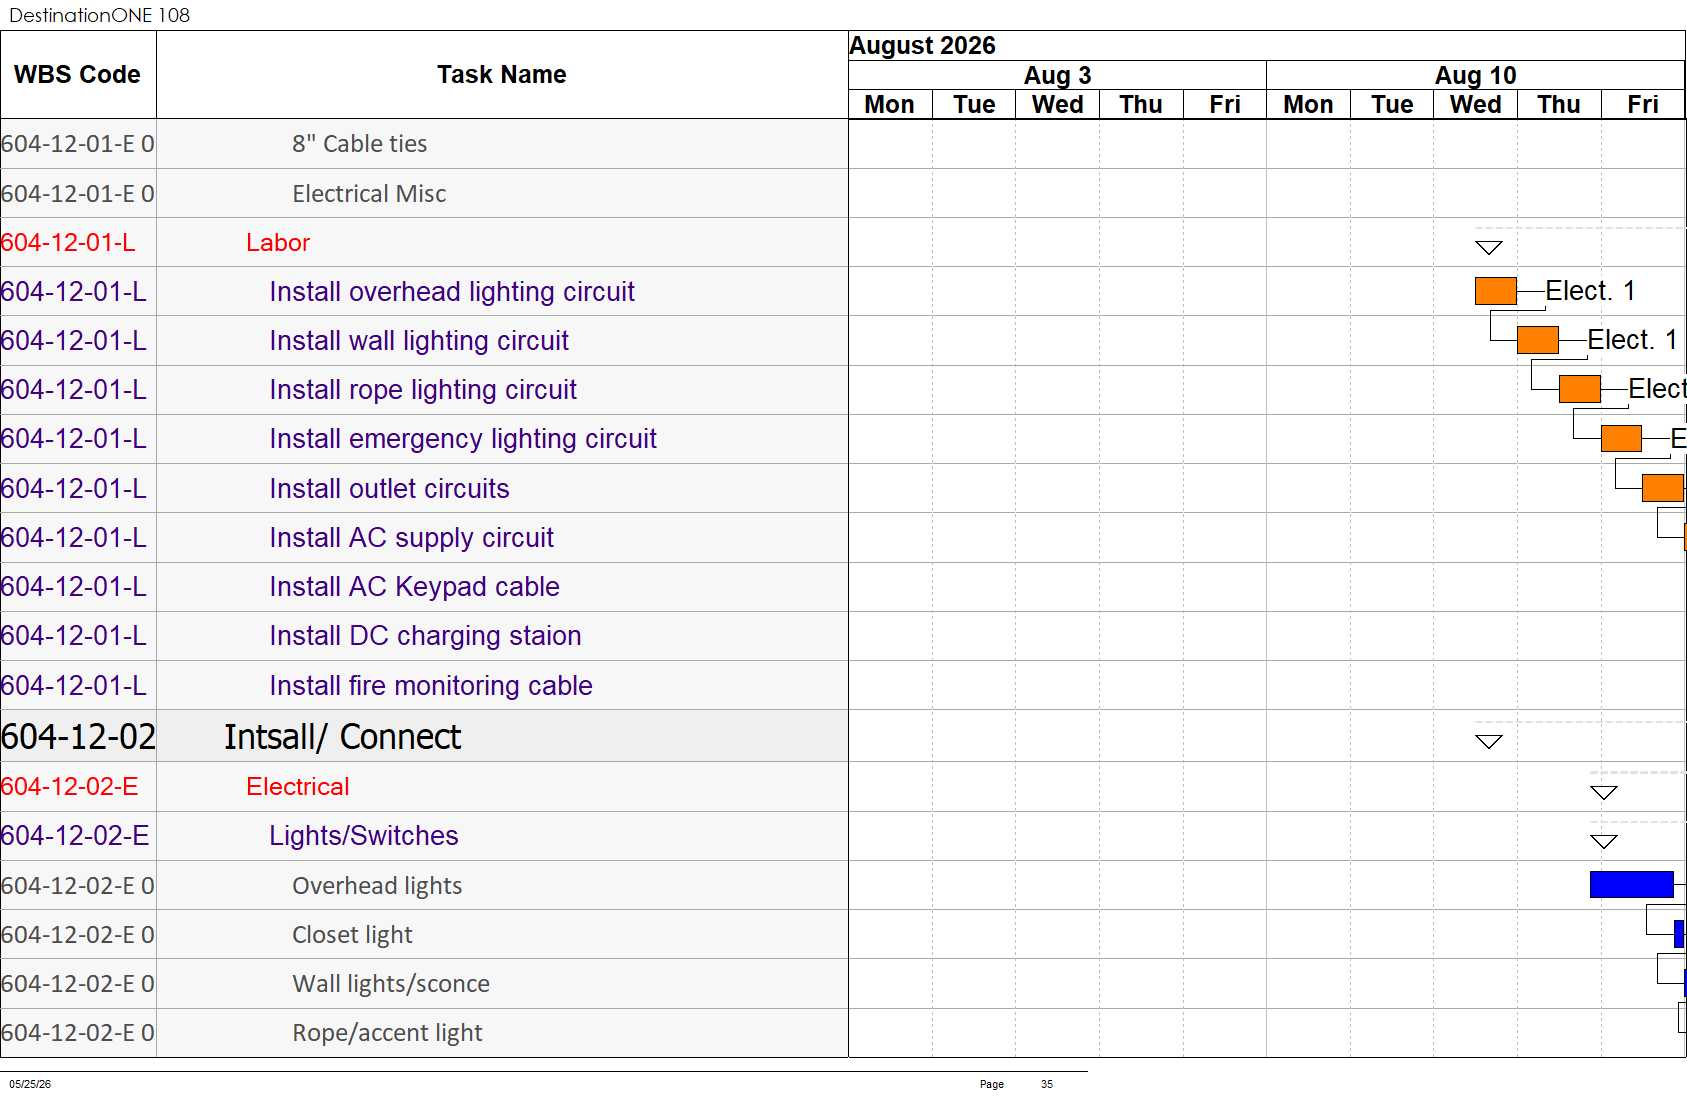Select the Electrical Misc task
Screen dimensions: 1687x1097
click(x=369, y=194)
